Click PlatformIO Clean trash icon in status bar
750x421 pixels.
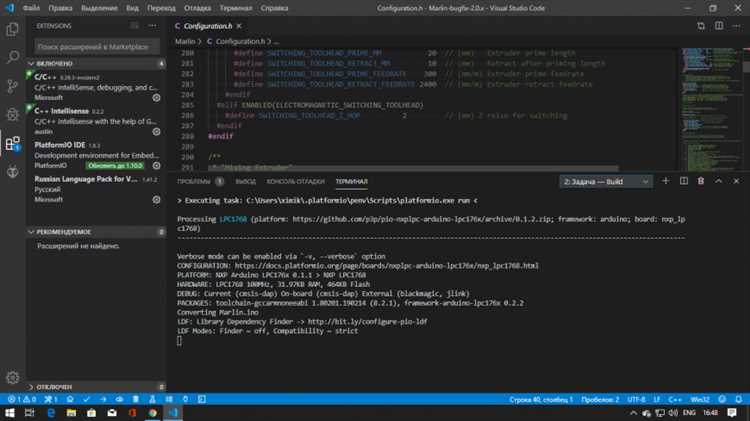tap(136, 399)
